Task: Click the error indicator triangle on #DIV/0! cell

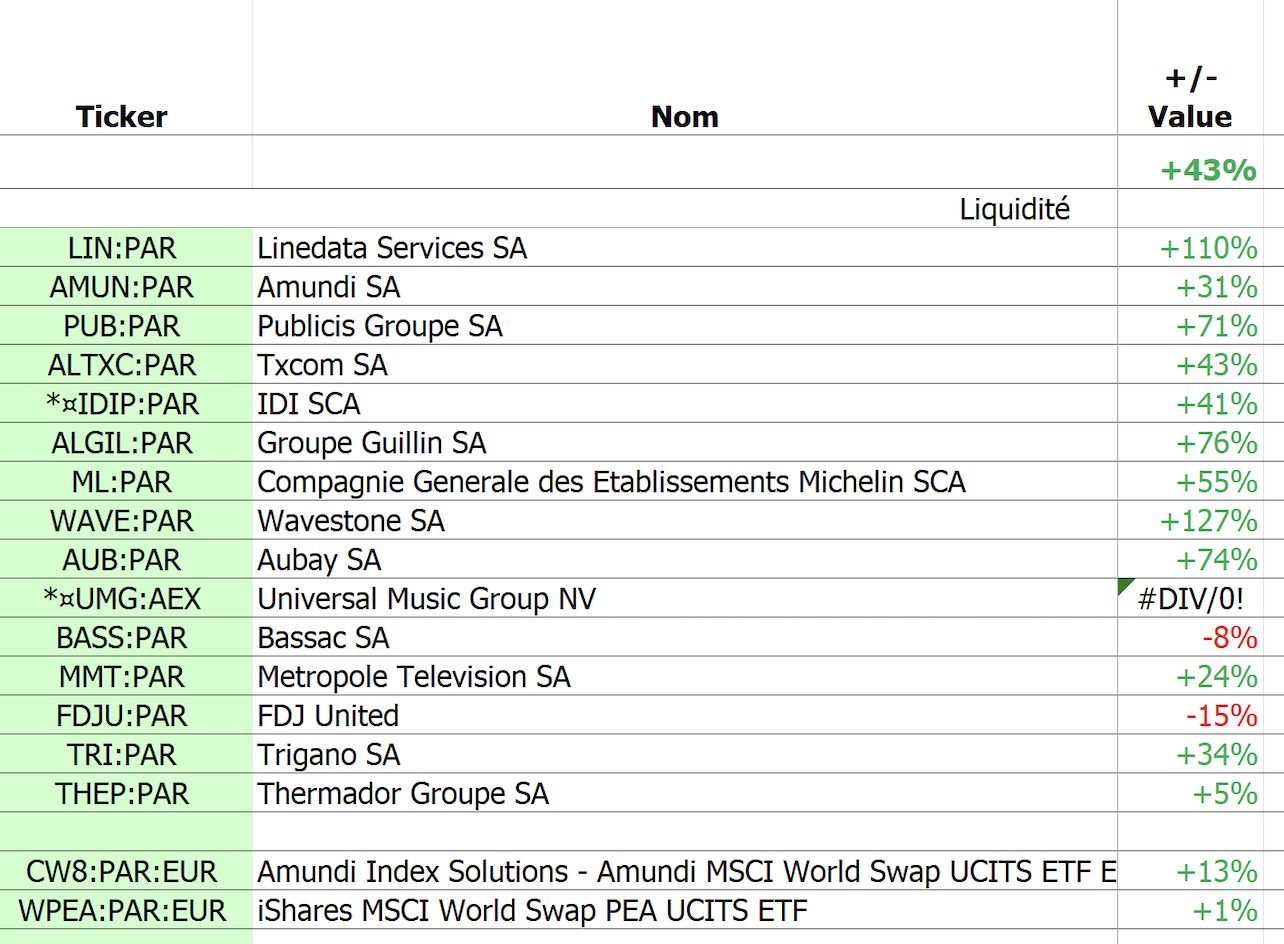Action: [x=1125, y=585]
